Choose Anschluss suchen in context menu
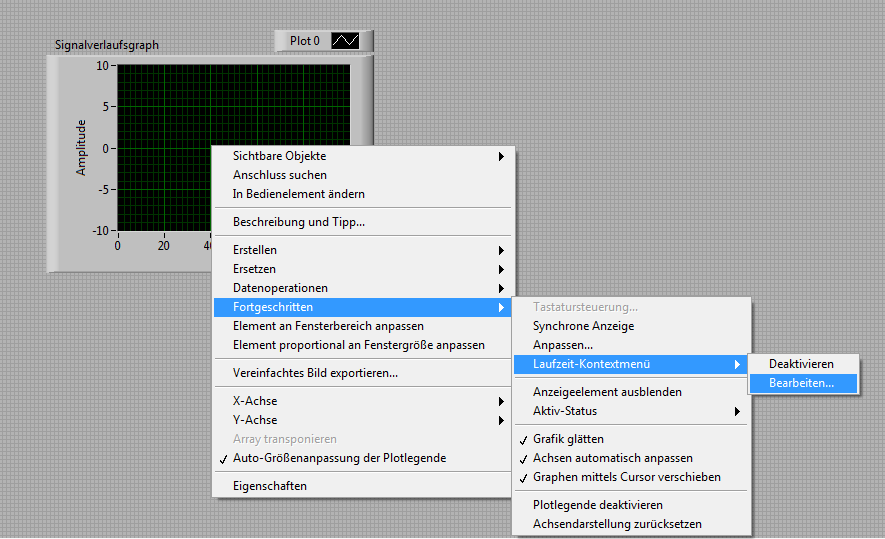This screenshot has width=885, height=539. pyautogui.click(x=362, y=175)
